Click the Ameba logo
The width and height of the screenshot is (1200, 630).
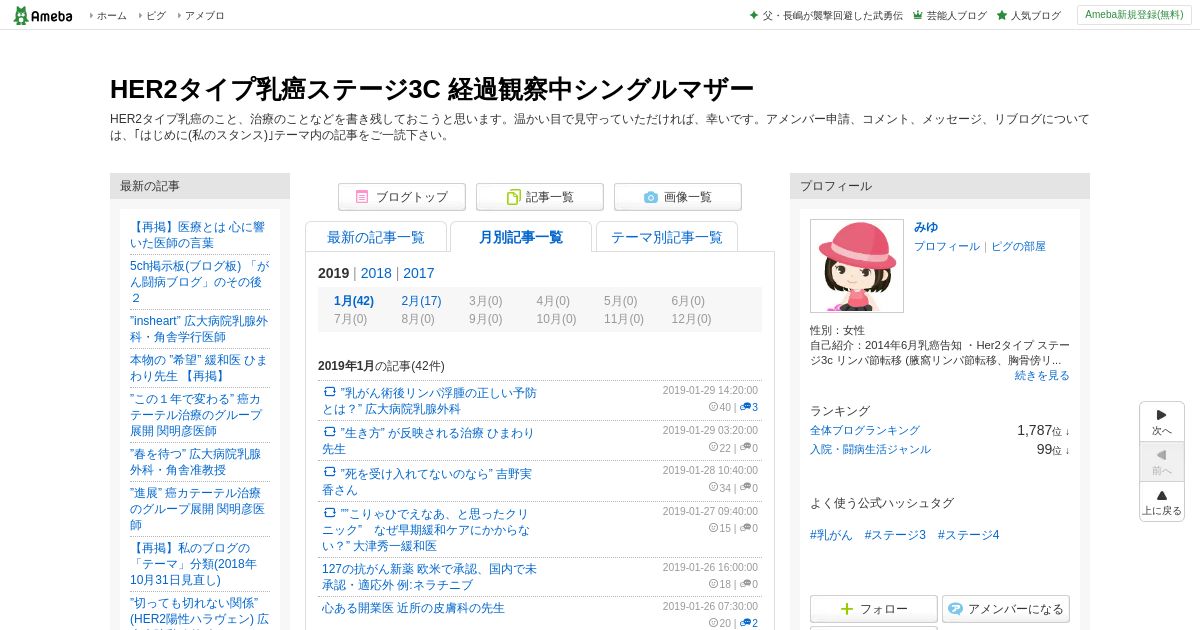tap(43, 15)
